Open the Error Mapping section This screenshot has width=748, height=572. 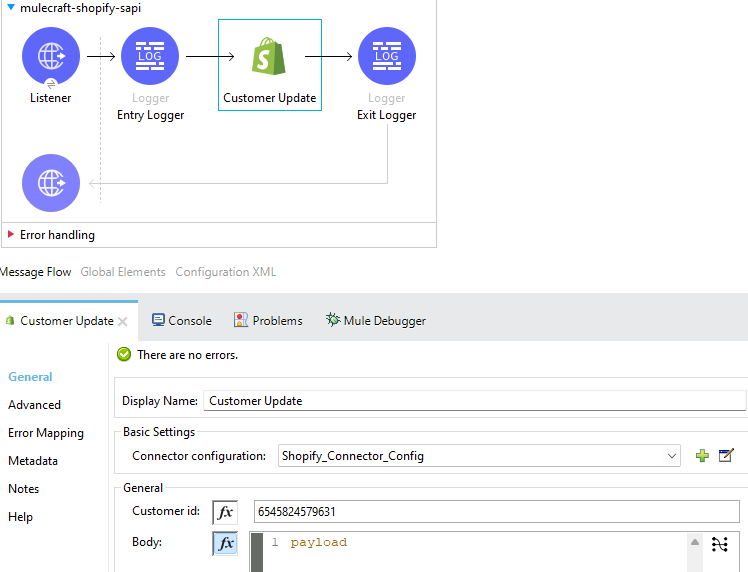(x=46, y=433)
